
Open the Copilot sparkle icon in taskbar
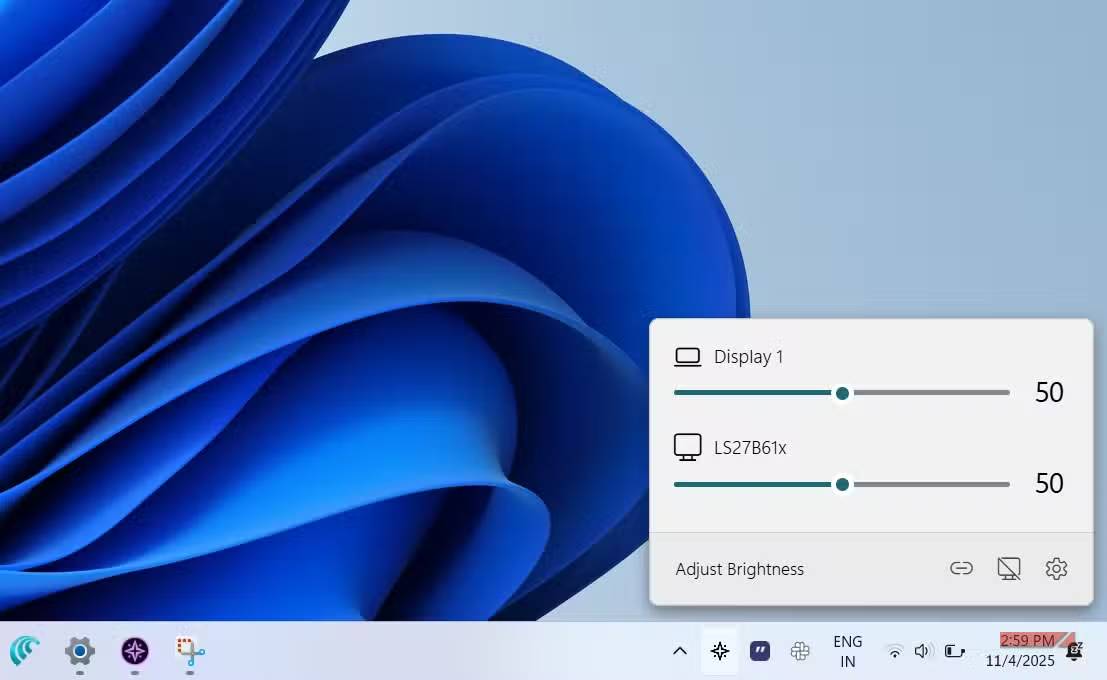(720, 651)
